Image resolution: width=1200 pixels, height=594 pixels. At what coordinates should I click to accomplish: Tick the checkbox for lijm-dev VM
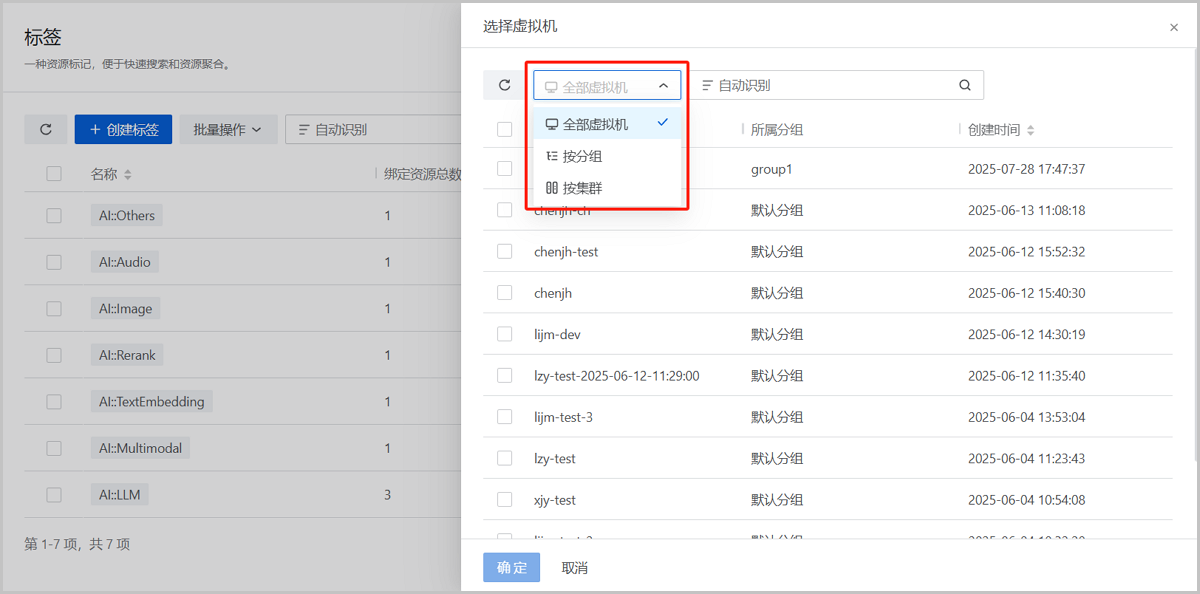[x=505, y=334]
